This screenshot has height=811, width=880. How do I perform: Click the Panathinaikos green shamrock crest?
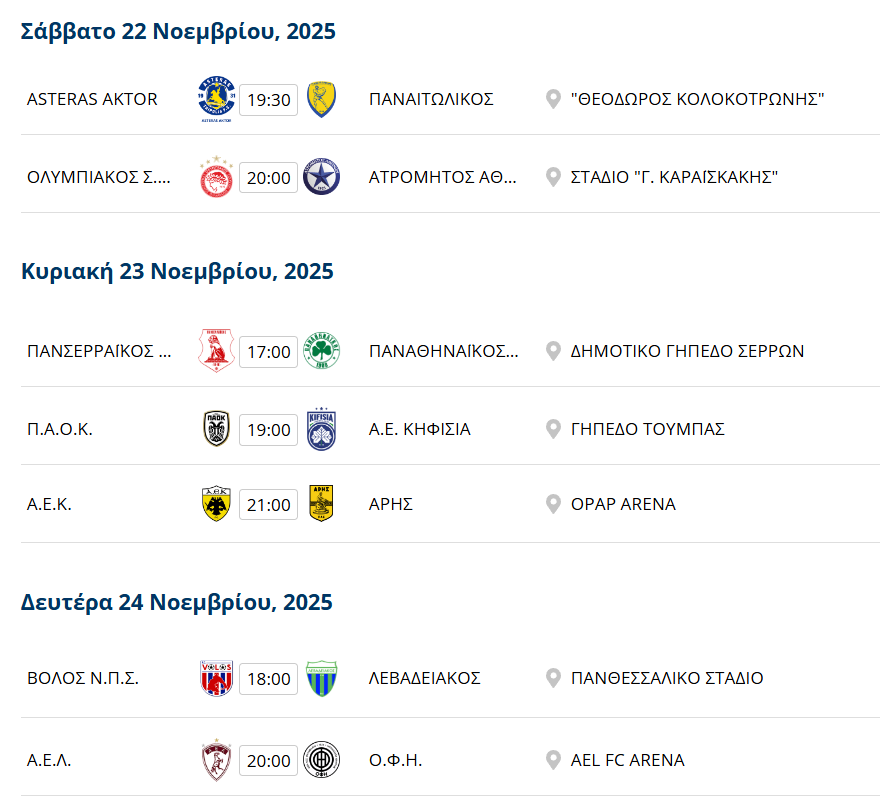click(321, 351)
